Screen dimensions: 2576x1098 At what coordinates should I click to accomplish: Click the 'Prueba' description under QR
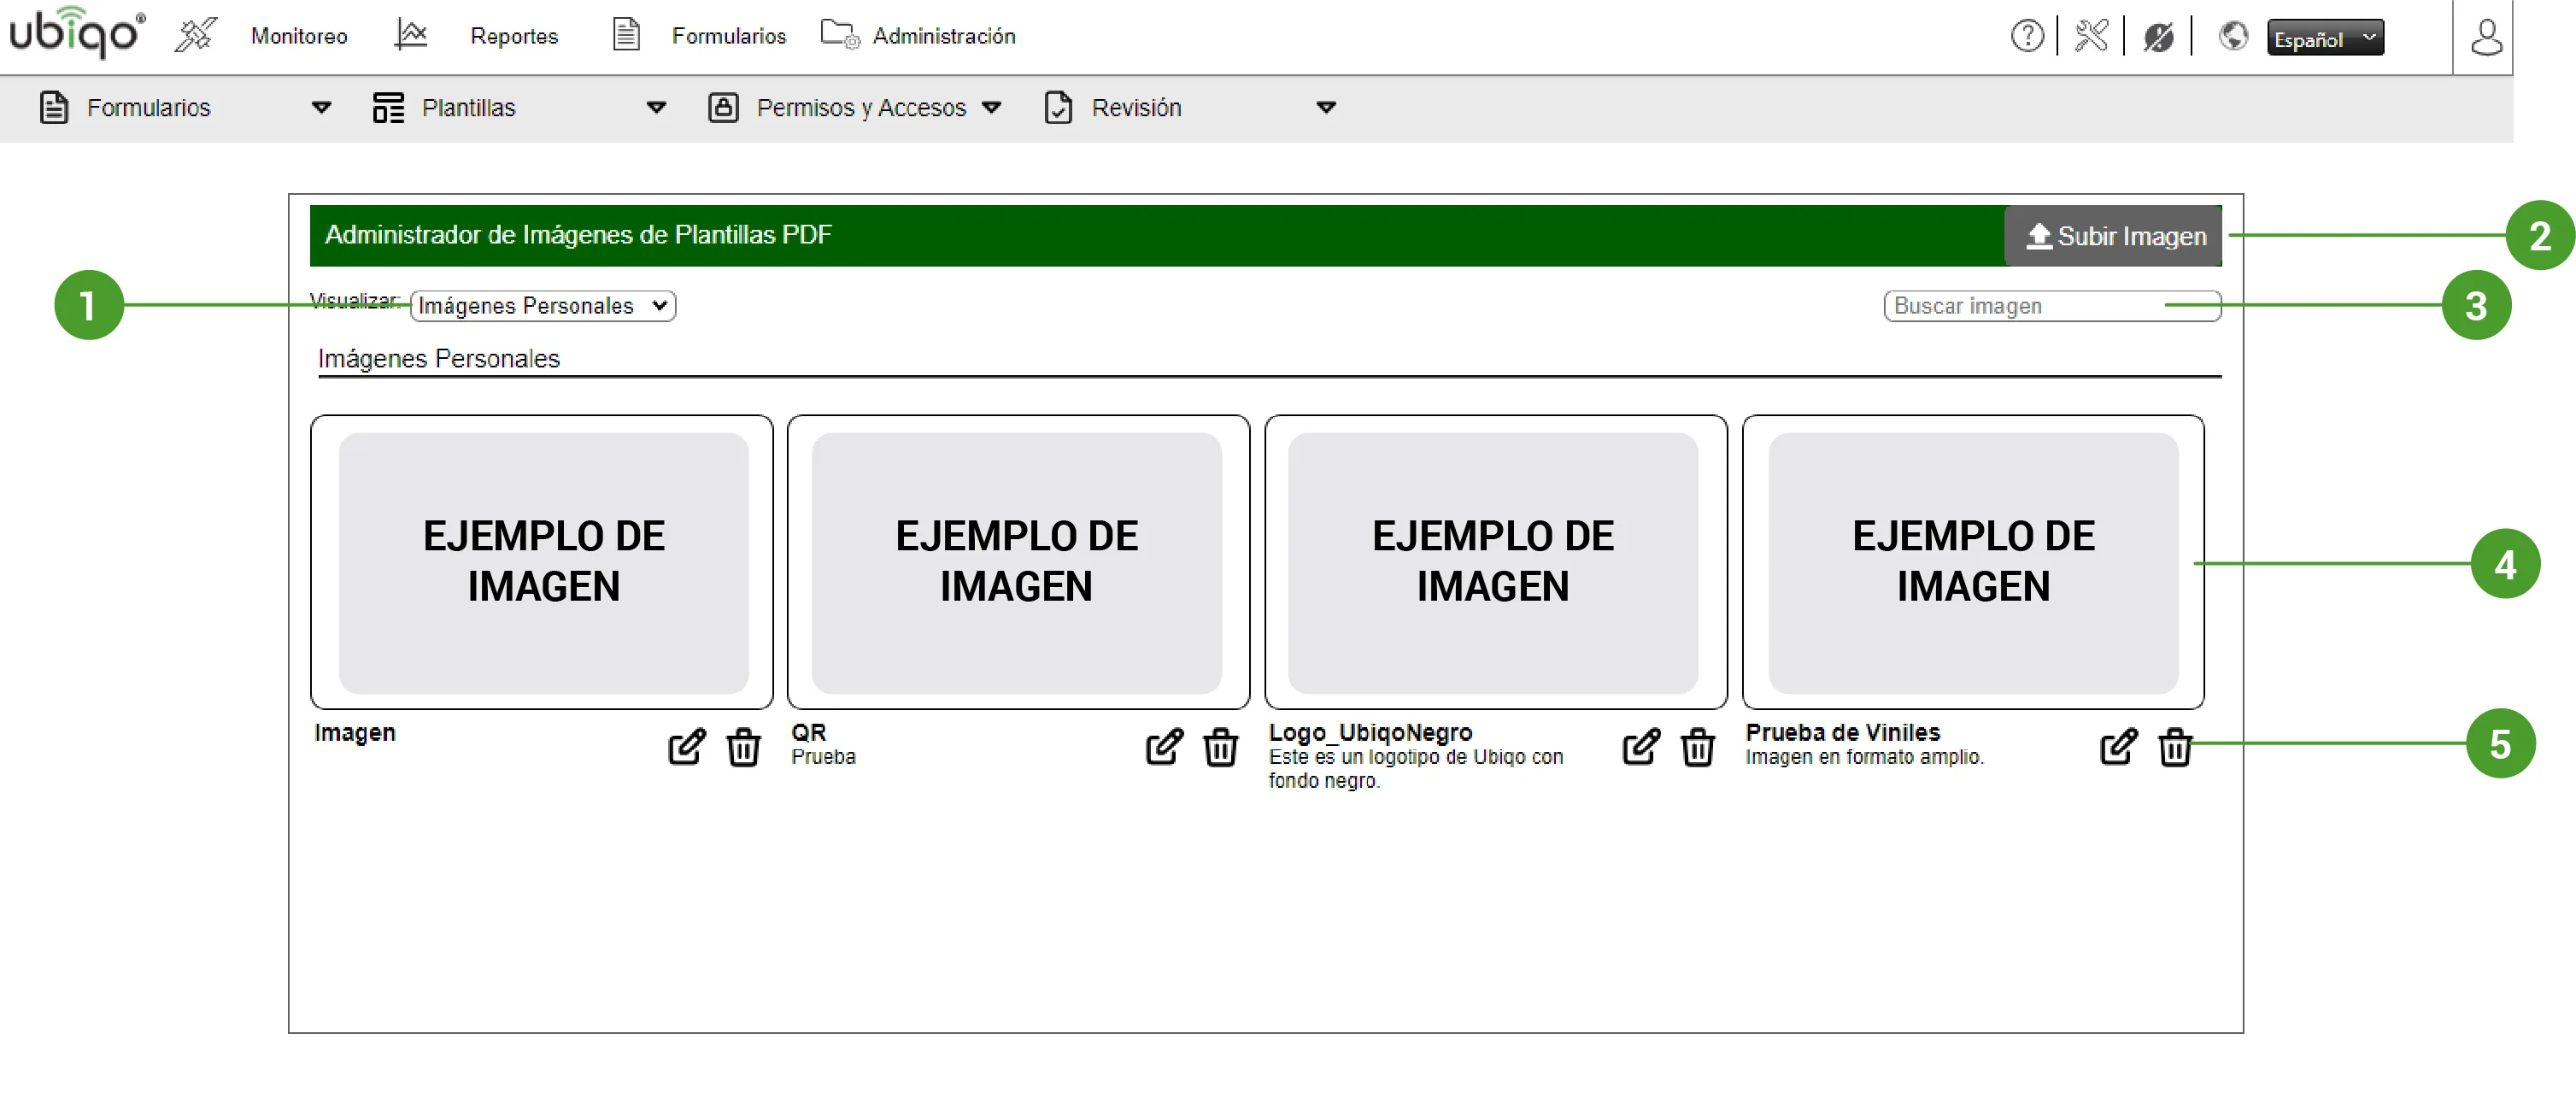[x=823, y=757]
